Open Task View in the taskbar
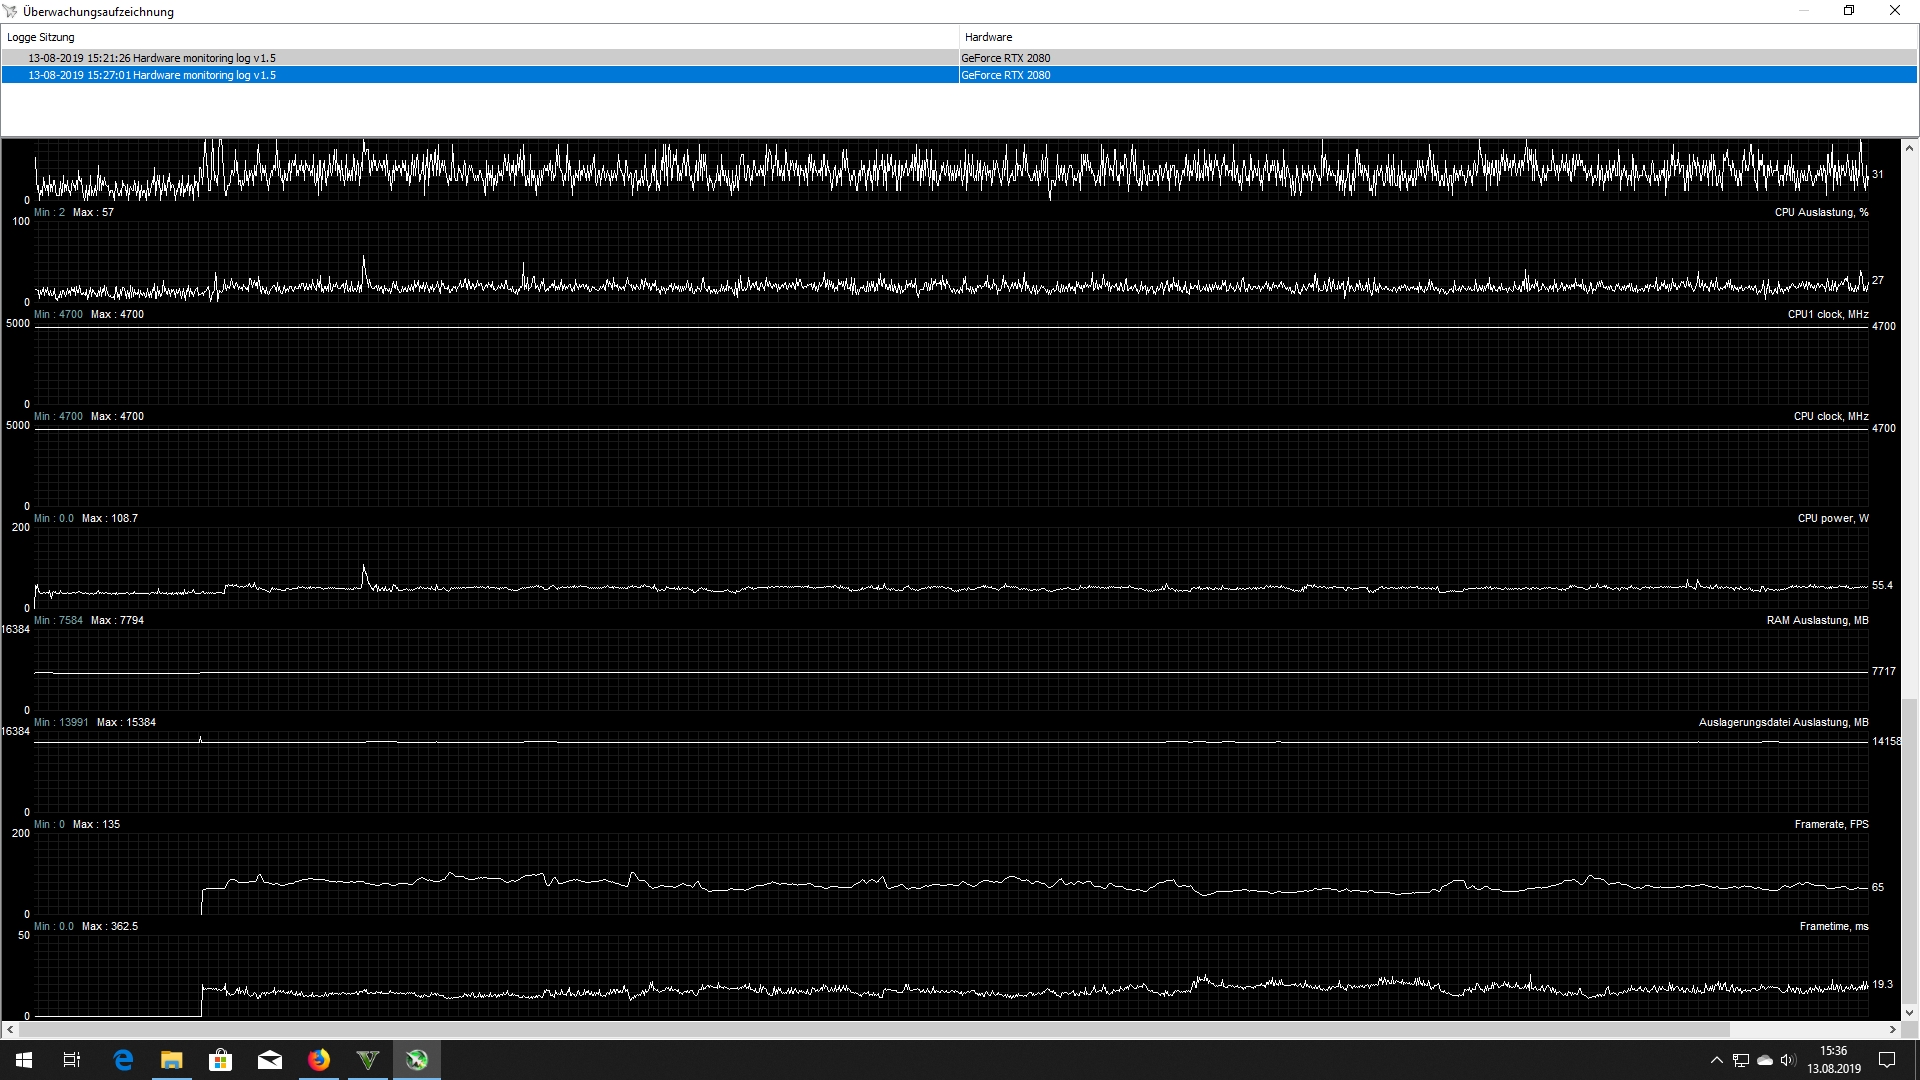Viewport: 1920px width, 1080px height. [x=72, y=1060]
